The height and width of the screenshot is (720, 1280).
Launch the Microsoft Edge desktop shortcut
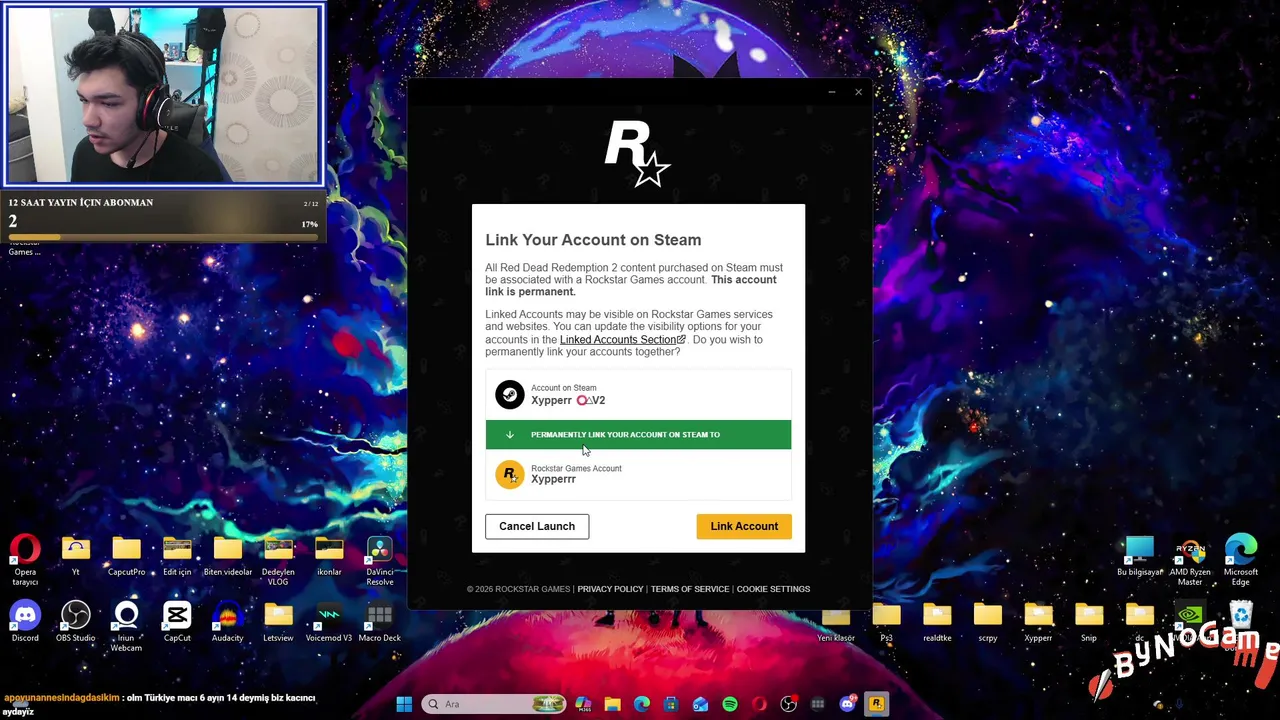(1241, 561)
